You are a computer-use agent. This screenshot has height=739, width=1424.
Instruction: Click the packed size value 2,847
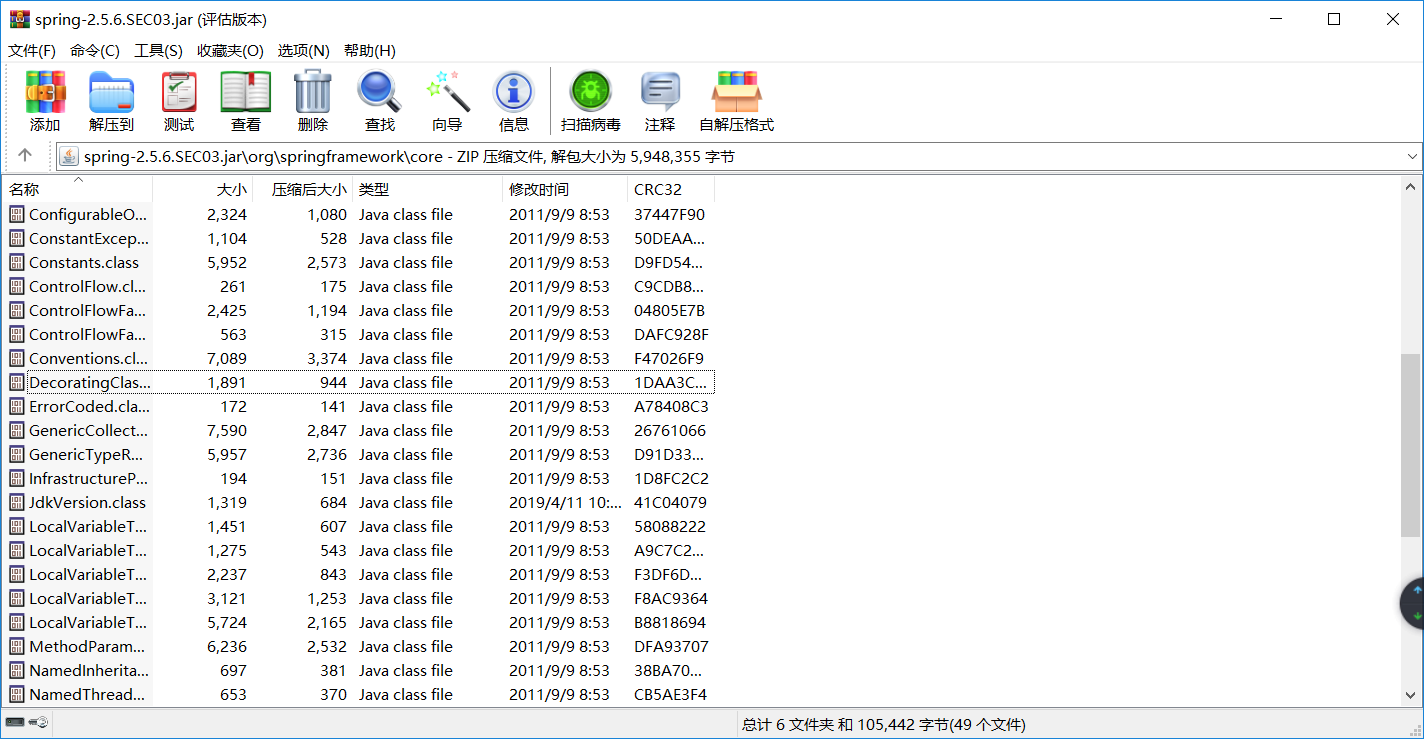tap(327, 430)
